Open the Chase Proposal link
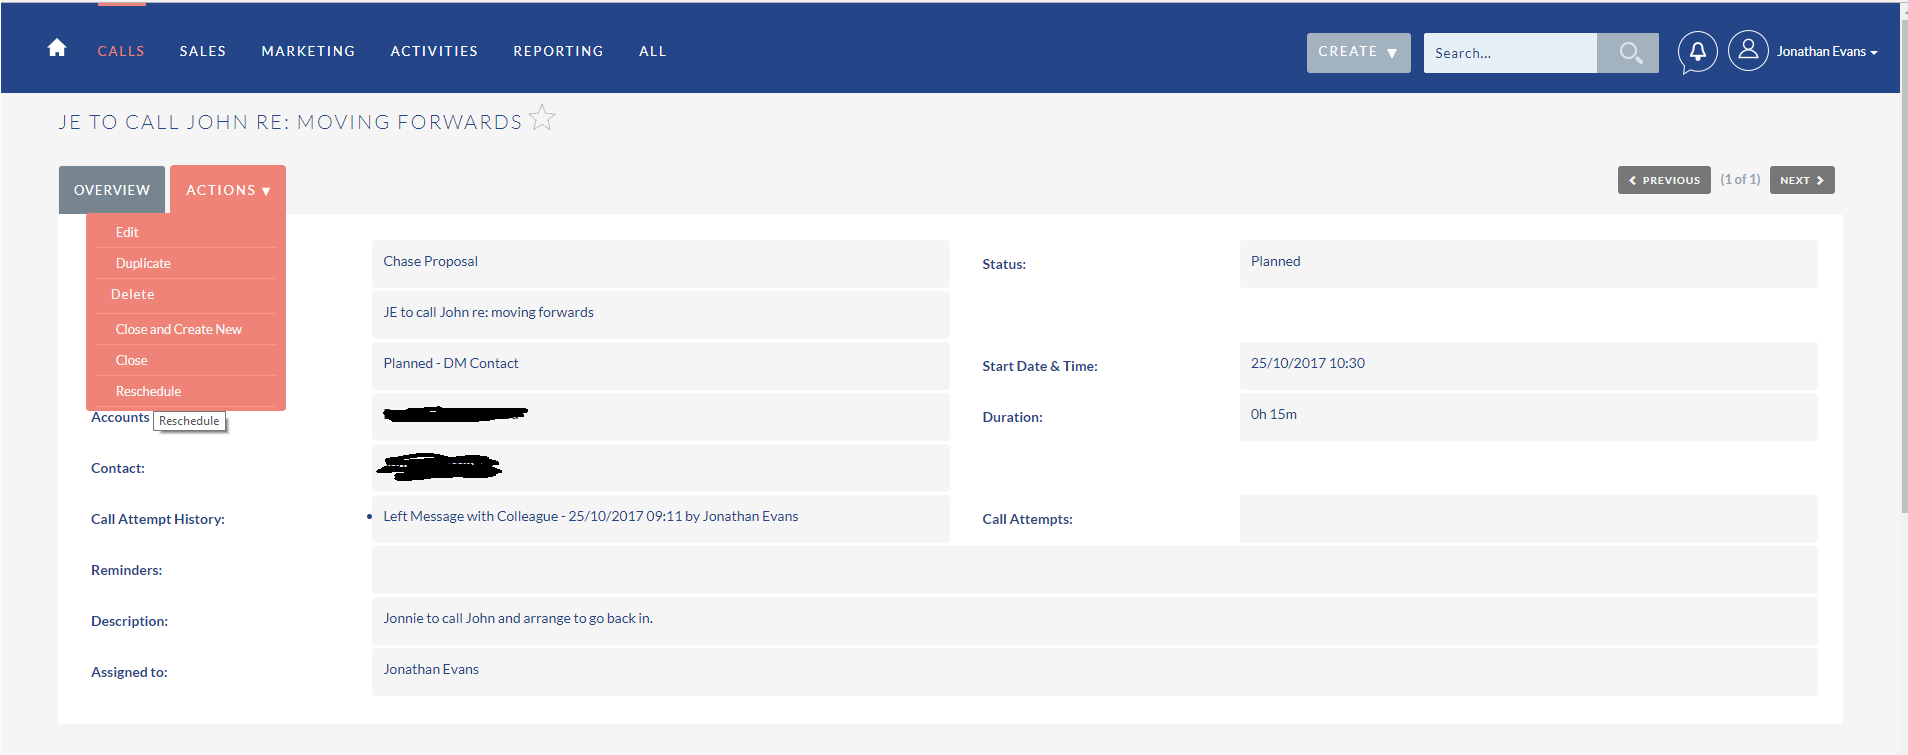Screen dimensions: 1908x755 pyautogui.click(x=430, y=261)
